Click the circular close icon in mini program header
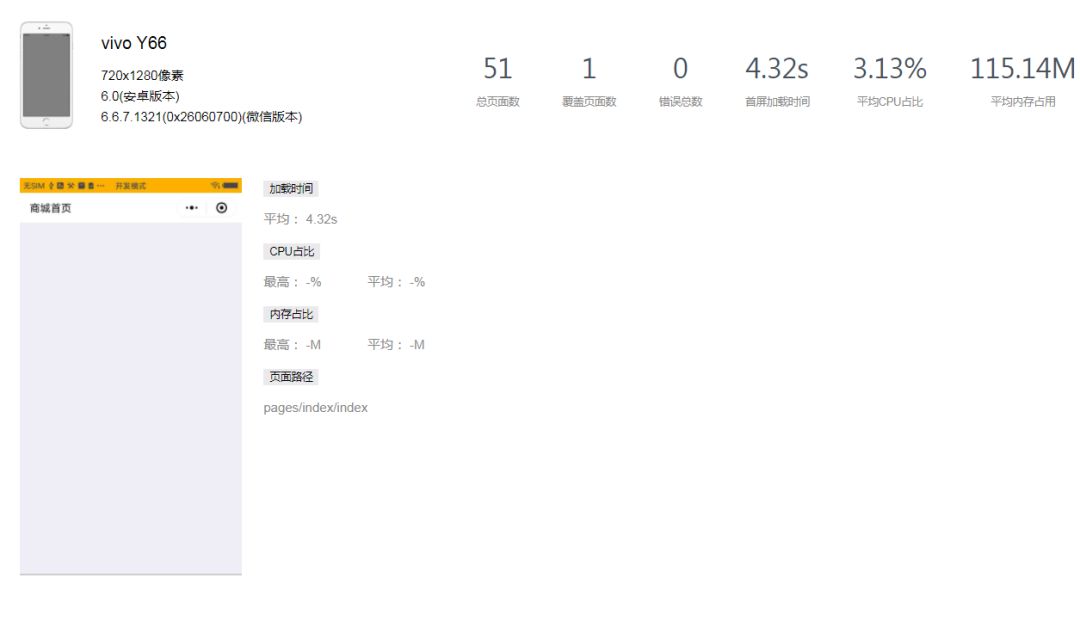 pyautogui.click(x=222, y=207)
